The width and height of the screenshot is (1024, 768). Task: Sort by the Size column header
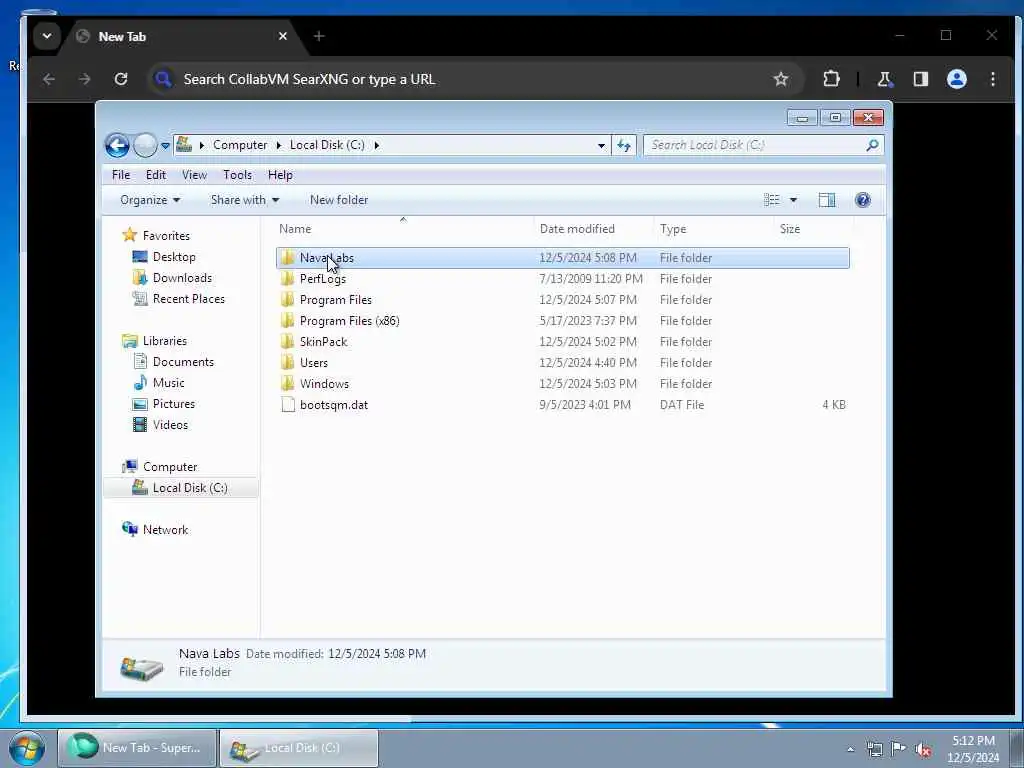pos(790,229)
